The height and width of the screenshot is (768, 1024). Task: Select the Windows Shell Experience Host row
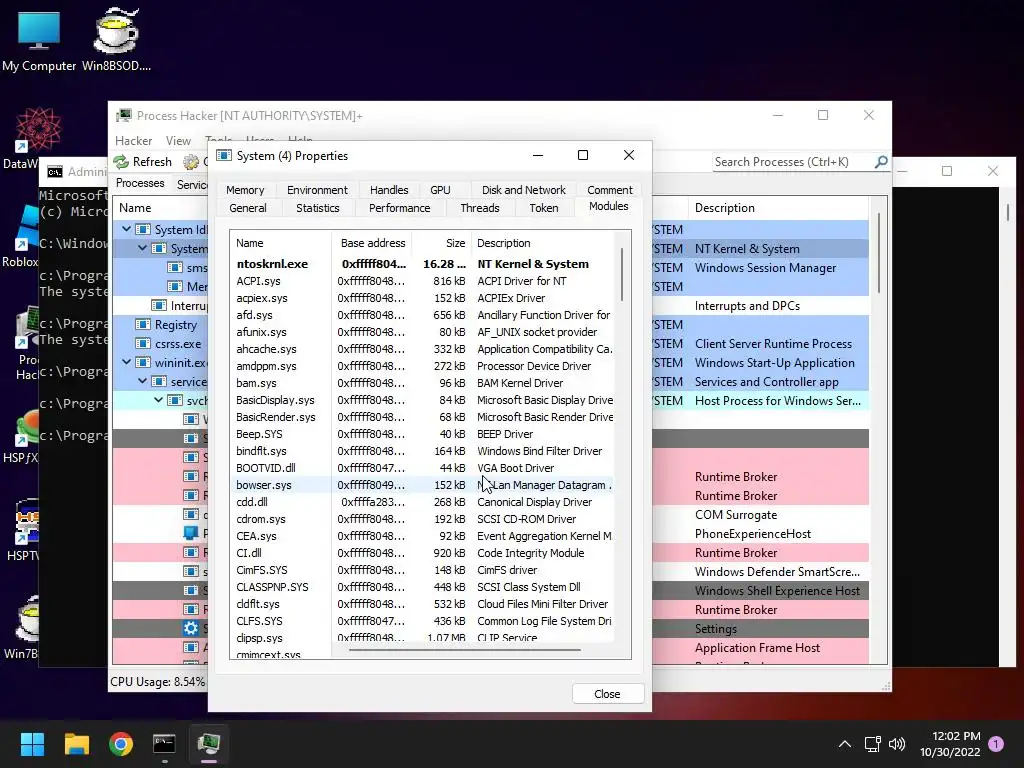777,590
